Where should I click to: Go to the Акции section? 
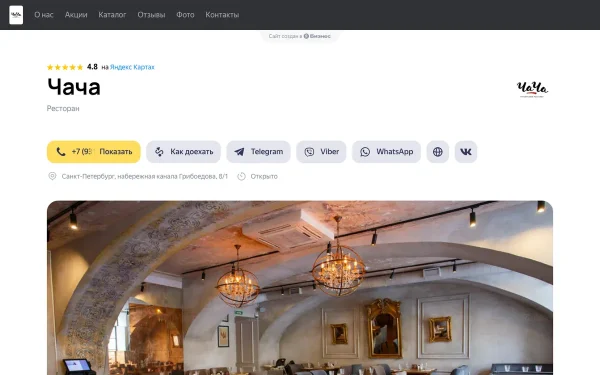click(76, 15)
